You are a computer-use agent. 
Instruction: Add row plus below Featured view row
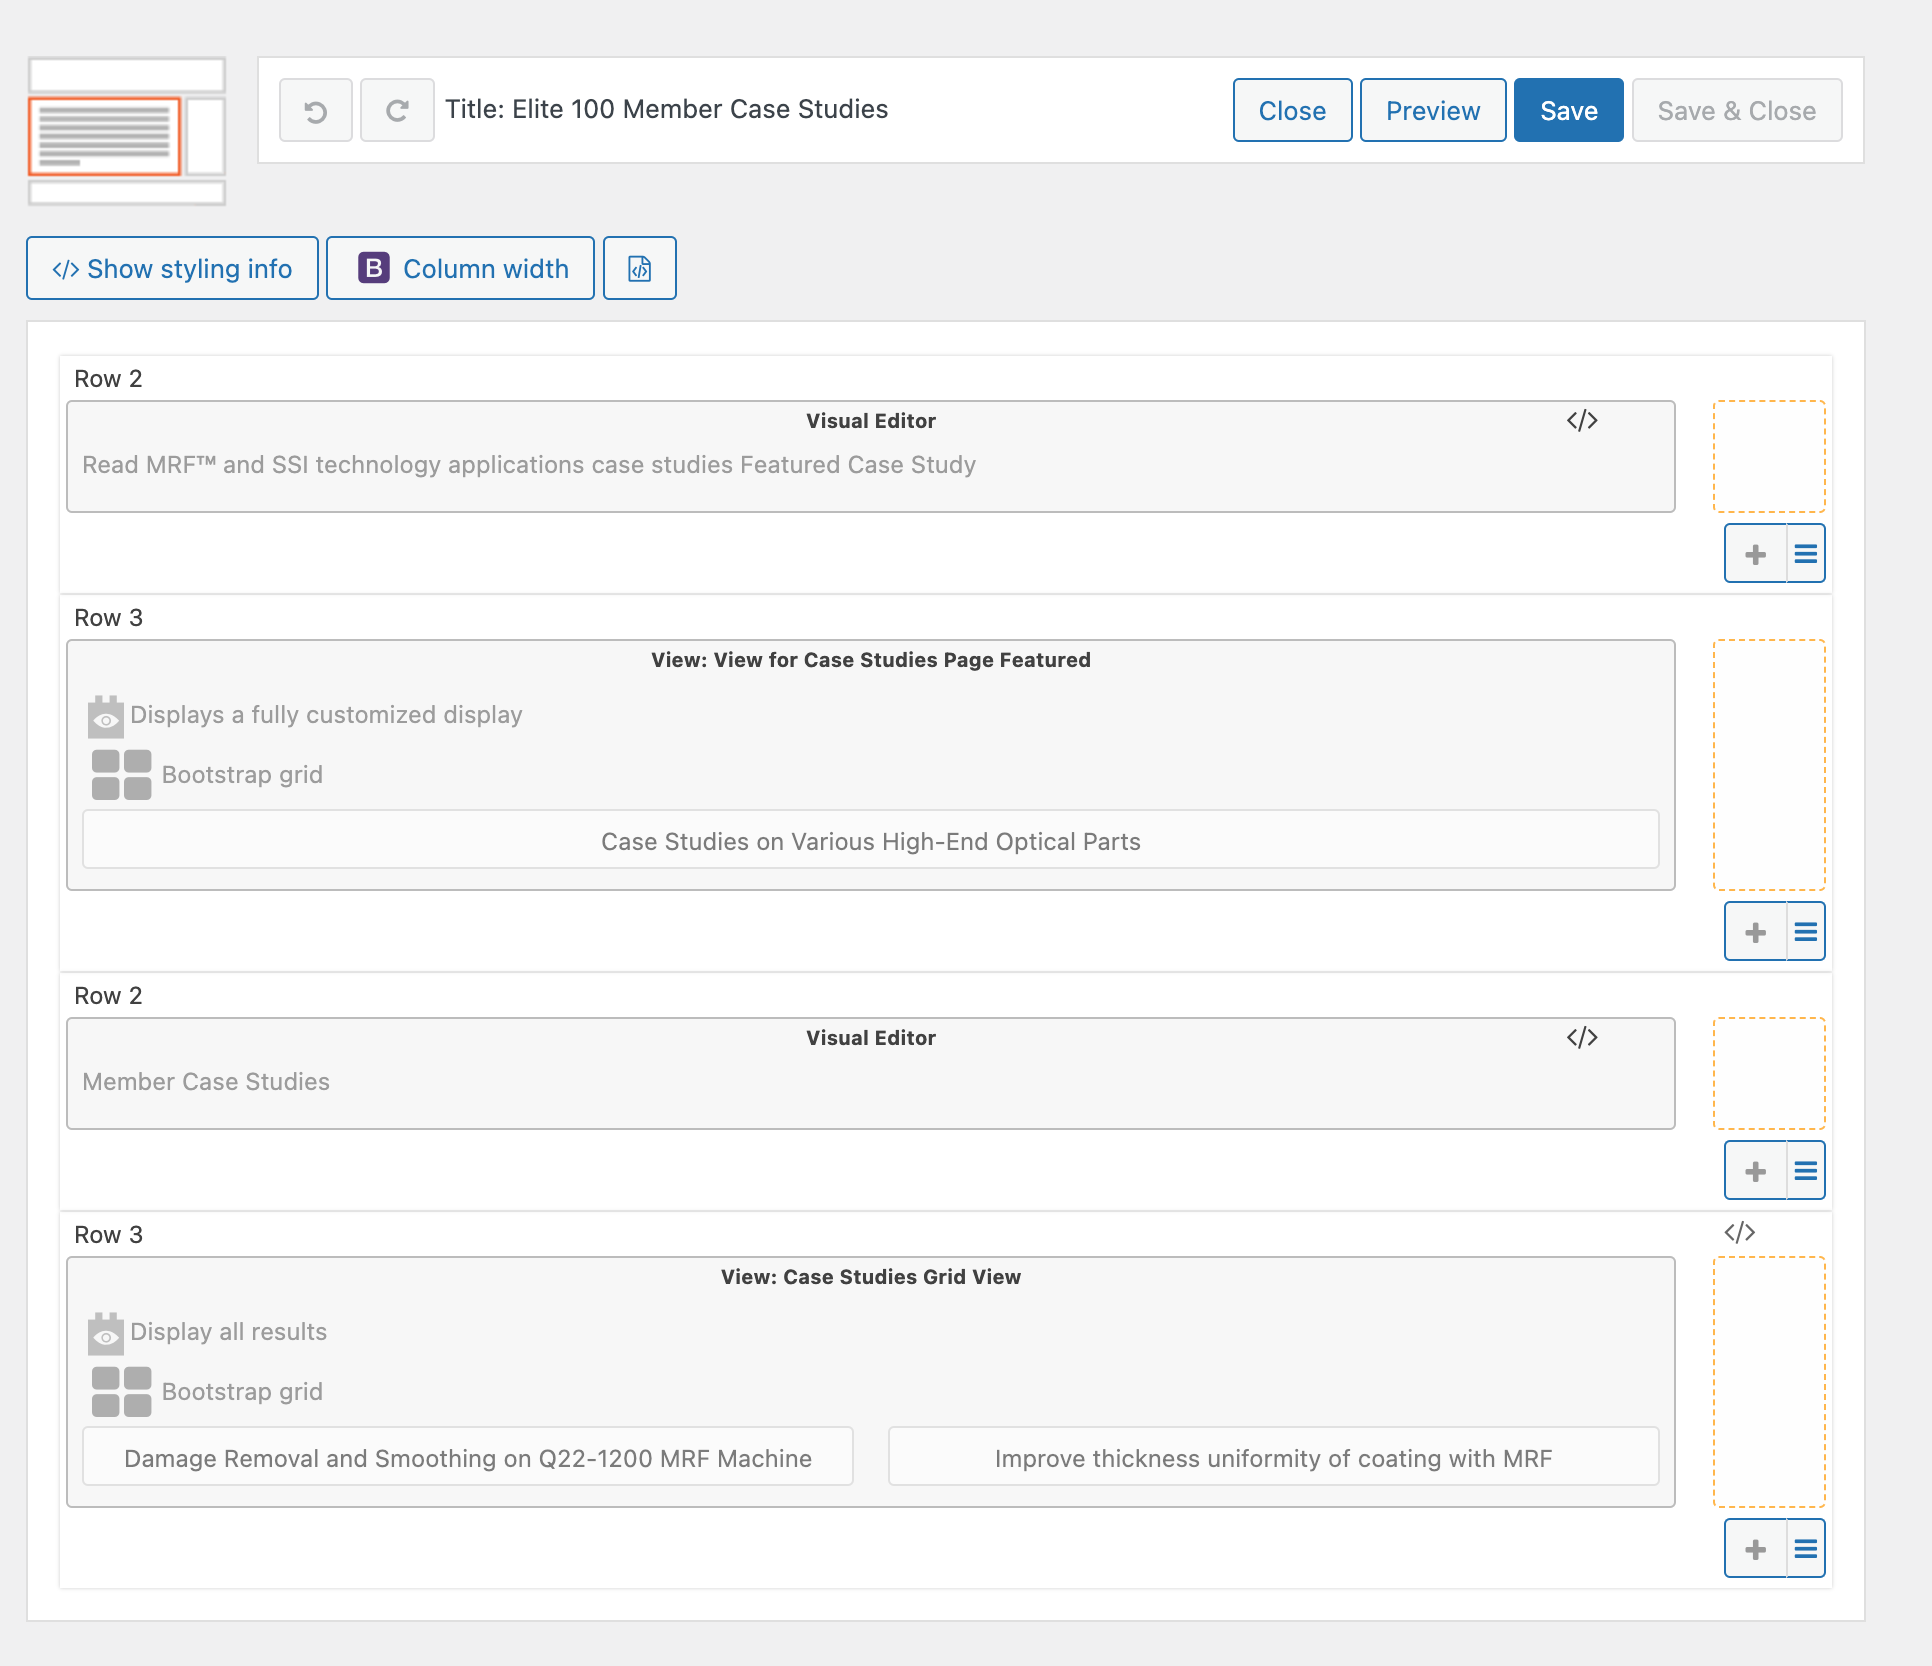[x=1756, y=932]
